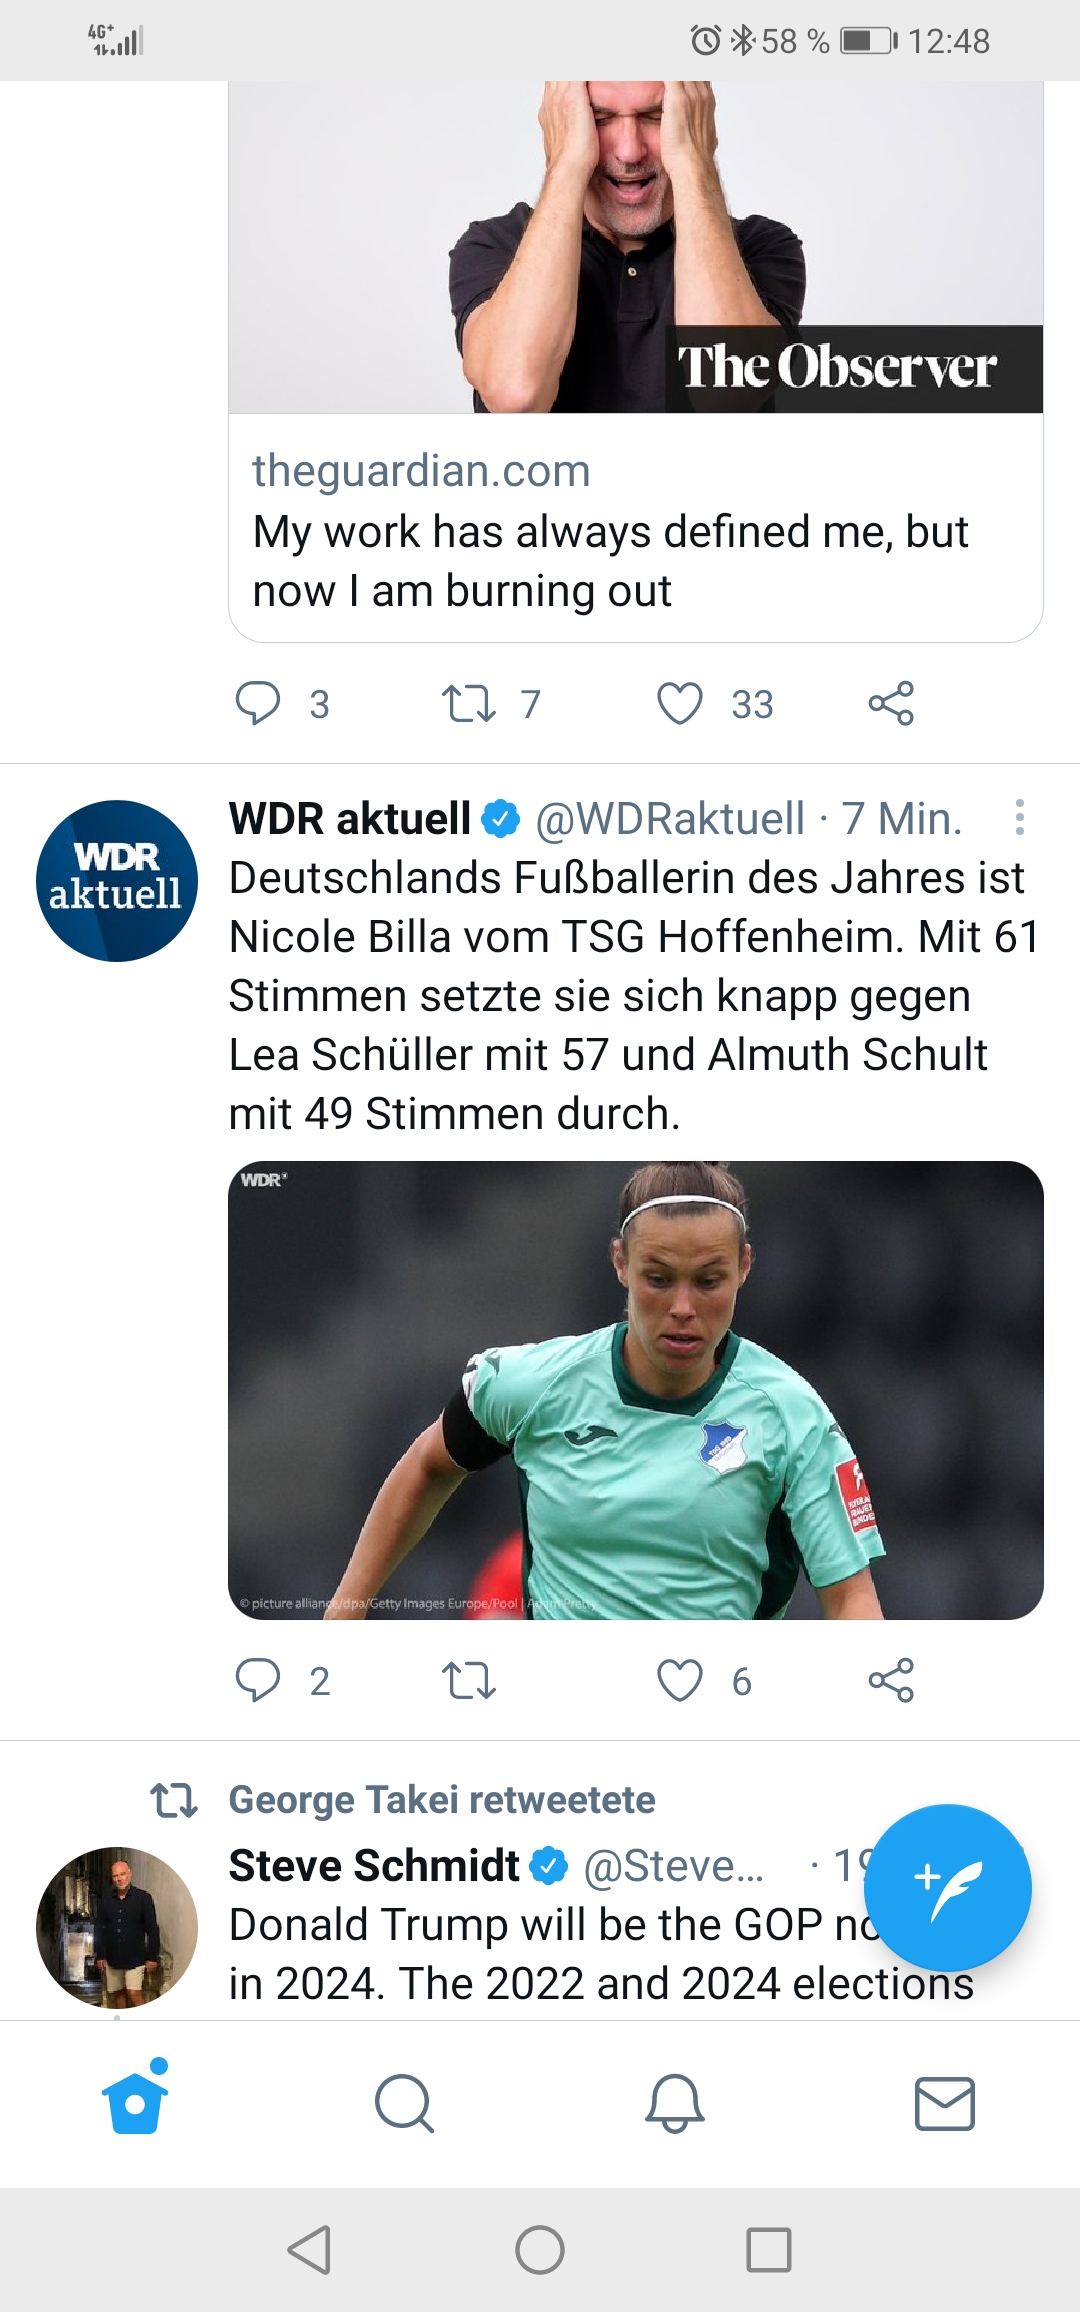Viewport: 1080px width, 2312px height.
Task: Open the Direct Messages envelope tab
Action: [945, 2104]
